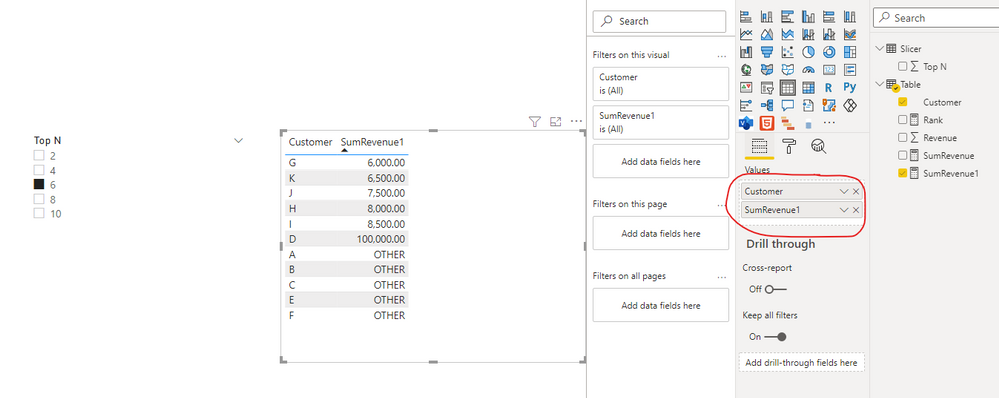Select the KPI visual

click(746, 87)
